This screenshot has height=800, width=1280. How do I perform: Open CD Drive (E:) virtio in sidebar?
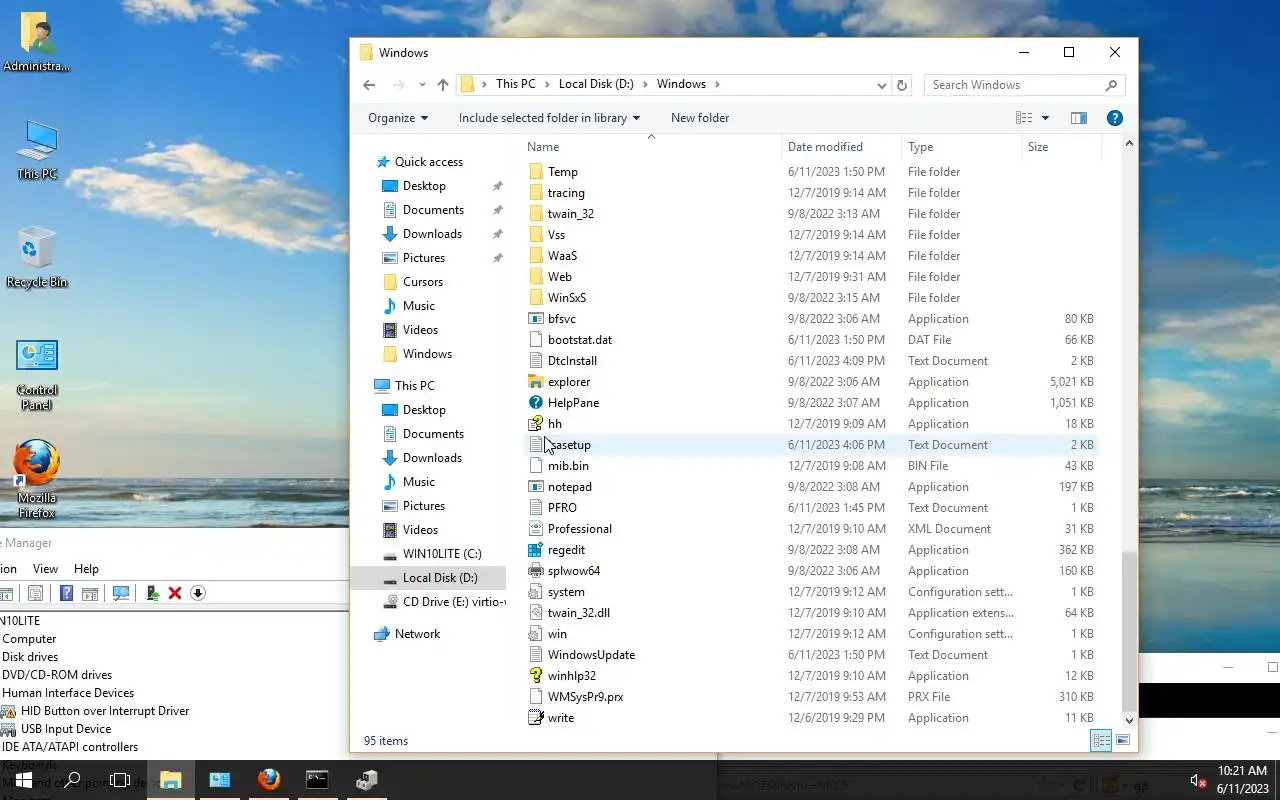[453, 602]
